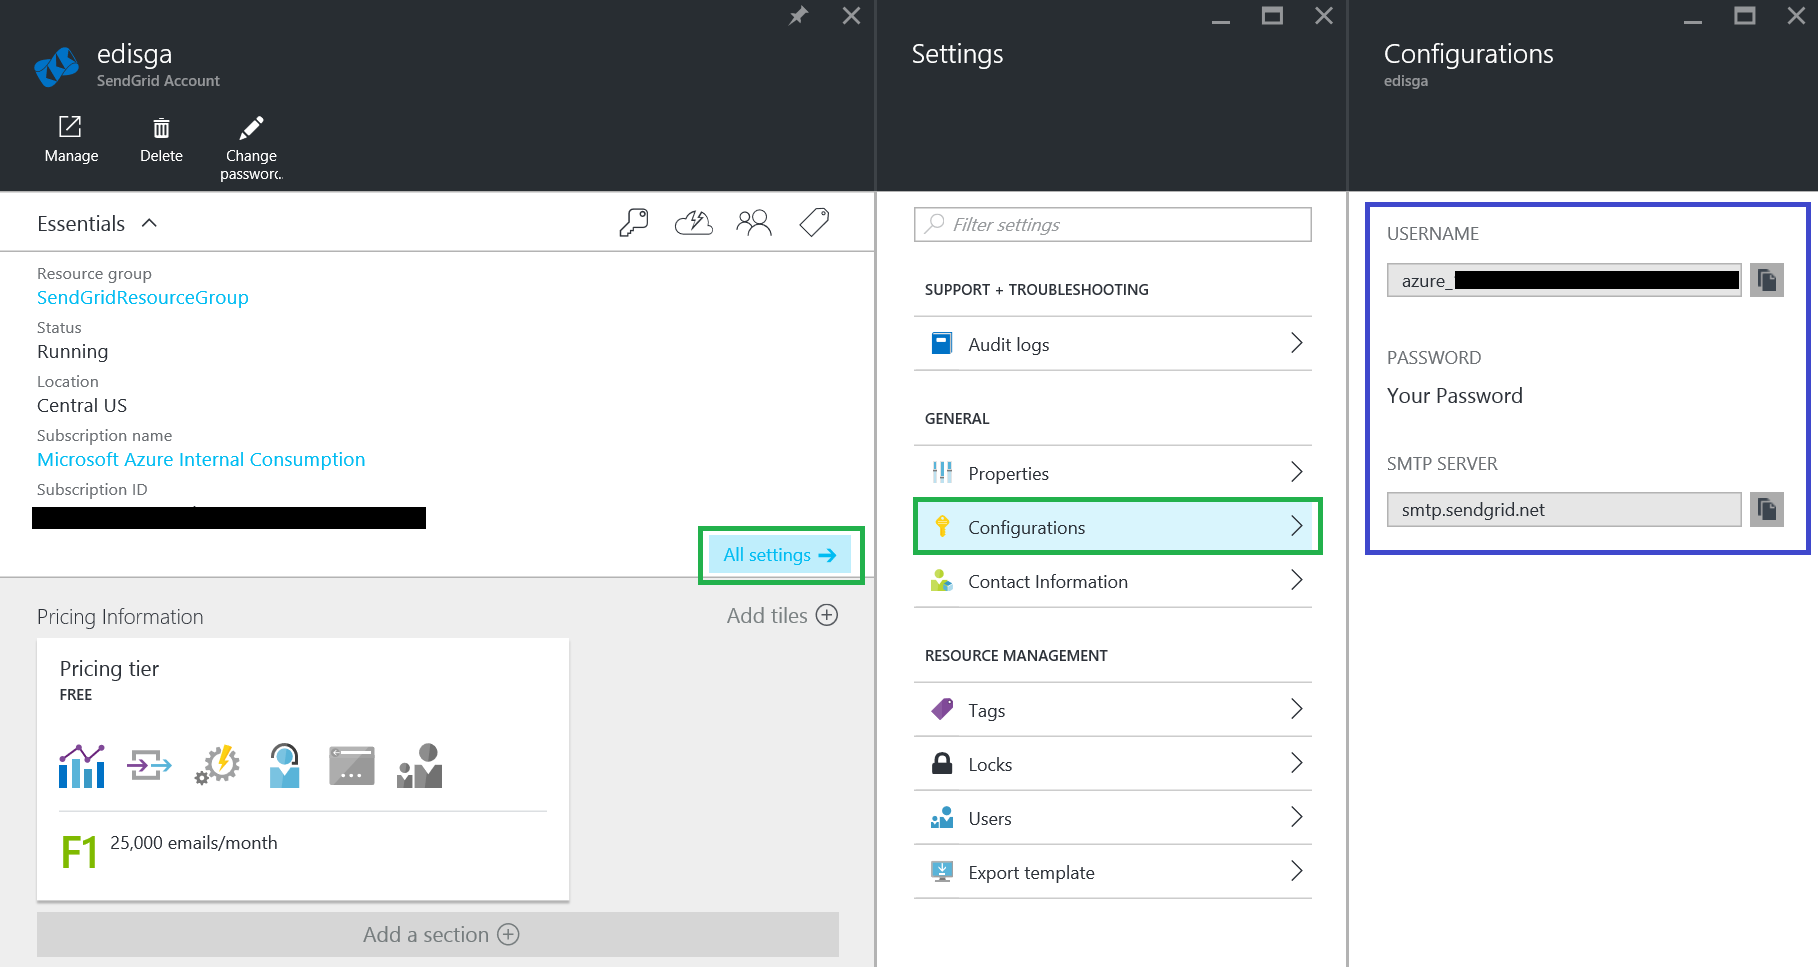The image size is (1818, 967).
Task: Expand chevron on Tags row
Action: coord(1296,709)
